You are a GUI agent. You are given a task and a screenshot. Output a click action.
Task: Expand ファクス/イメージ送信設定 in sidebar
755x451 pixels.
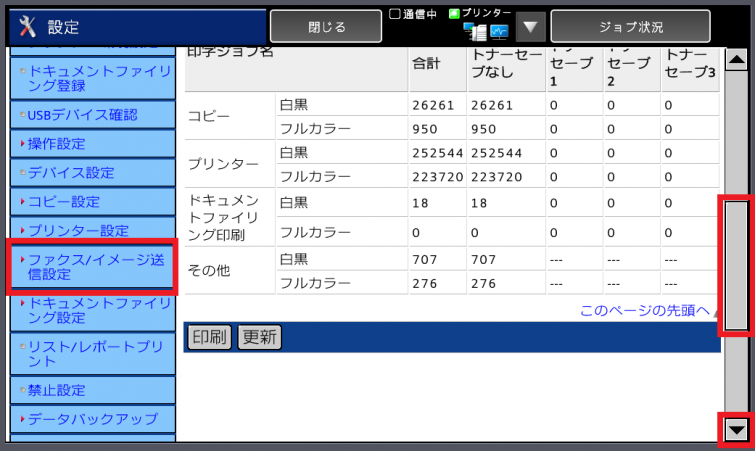90,267
